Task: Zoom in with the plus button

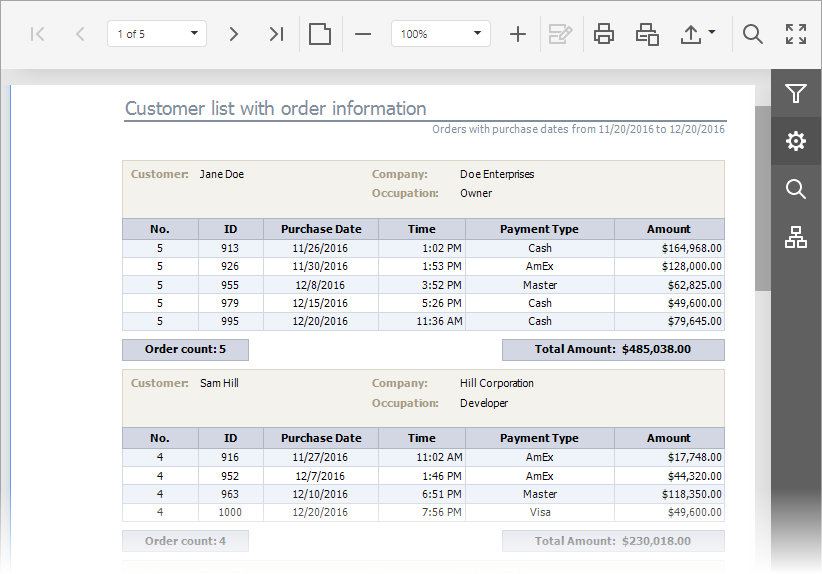Action: 517,34
